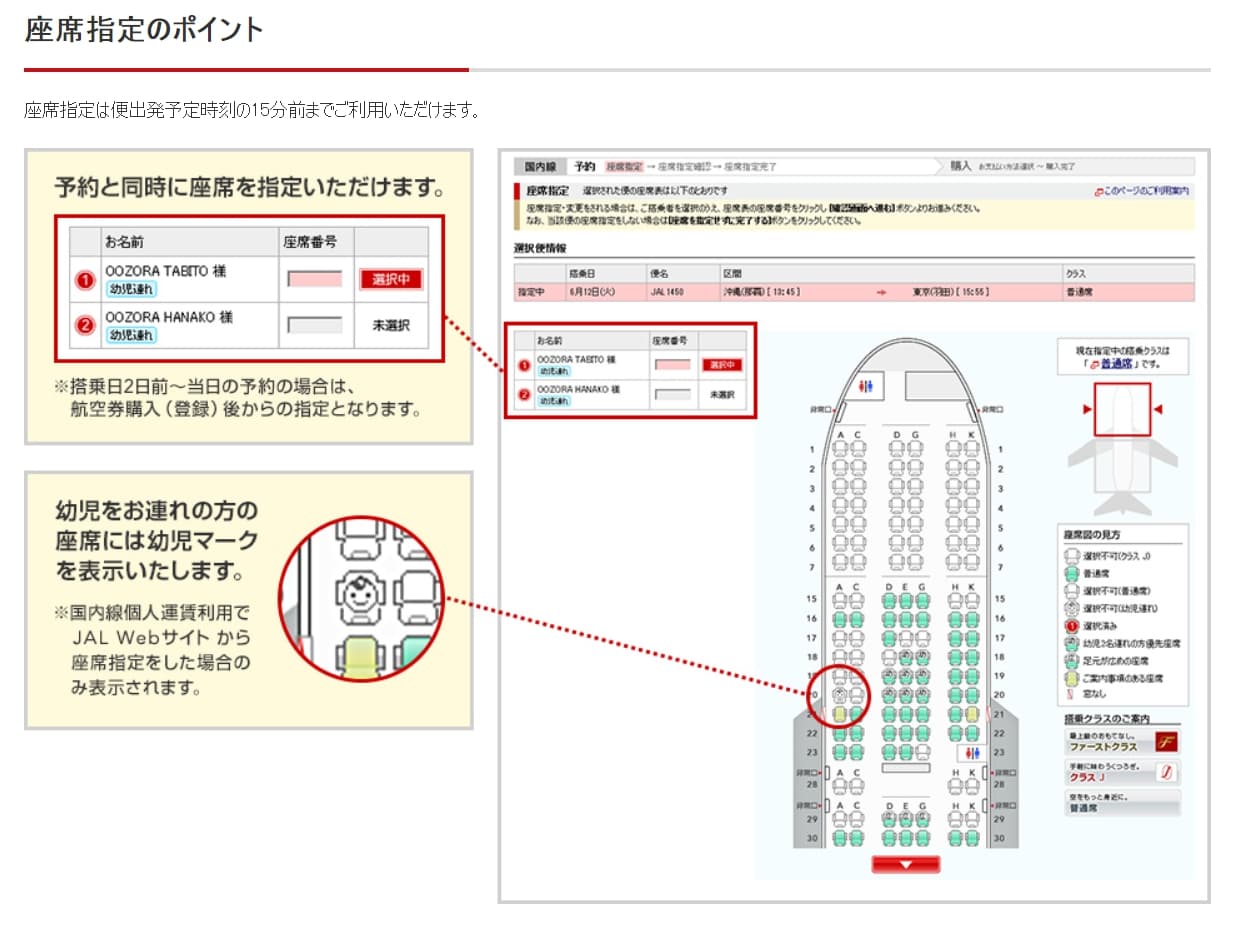Click the yellow ご案内事項のある座席 legend seat icon
Screen dimensions: 1238x925
coord(1071,678)
